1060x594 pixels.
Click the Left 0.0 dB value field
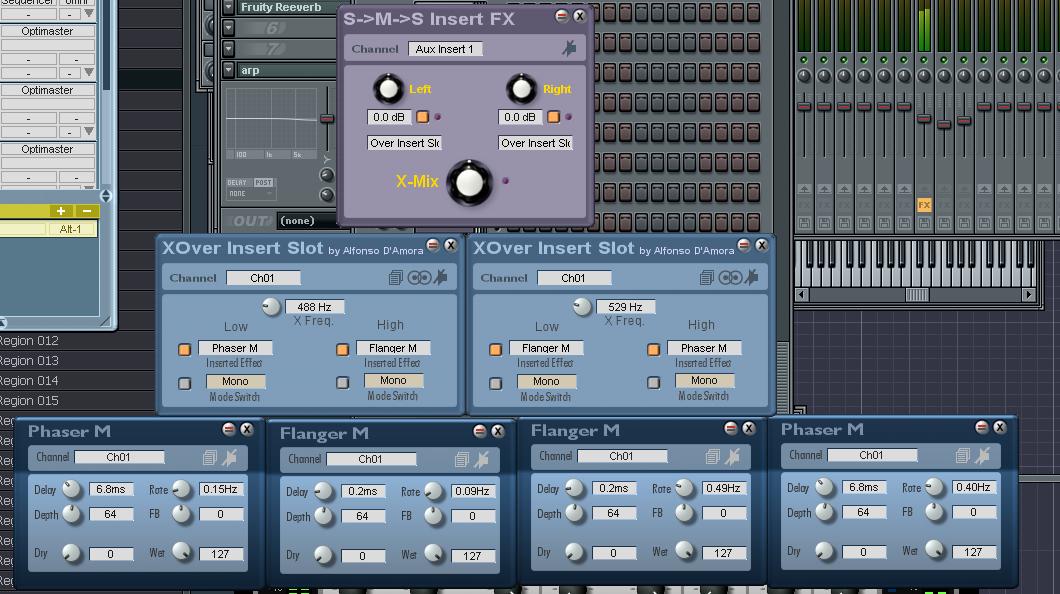389,117
